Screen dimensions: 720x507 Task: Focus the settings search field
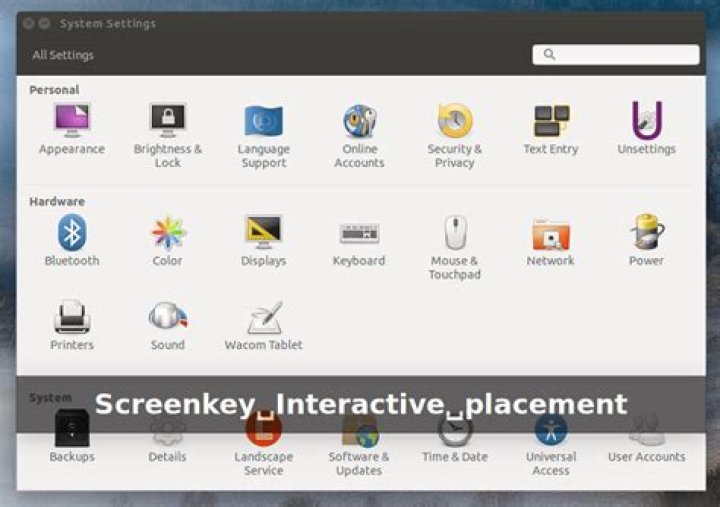point(616,55)
